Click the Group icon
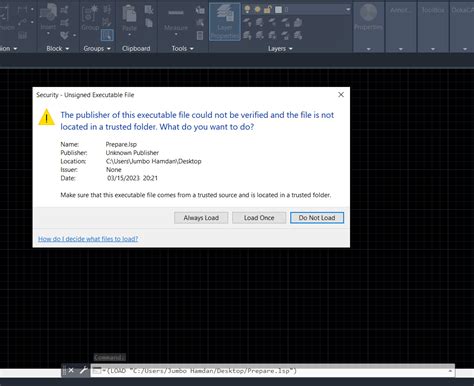This screenshot has height=386, width=474. tap(90, 13)
